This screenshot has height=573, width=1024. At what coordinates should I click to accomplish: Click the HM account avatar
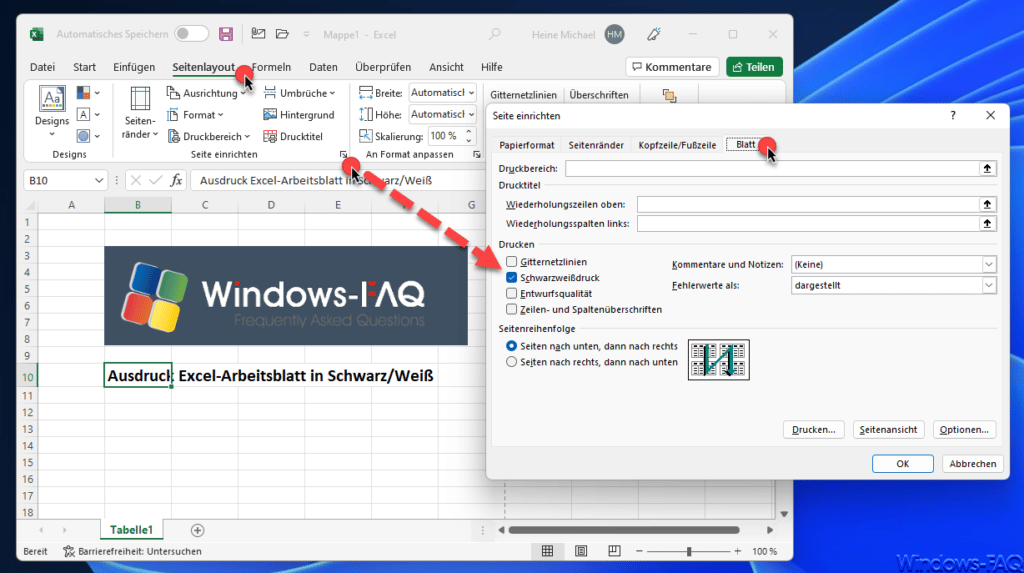[x=615, y=34]
